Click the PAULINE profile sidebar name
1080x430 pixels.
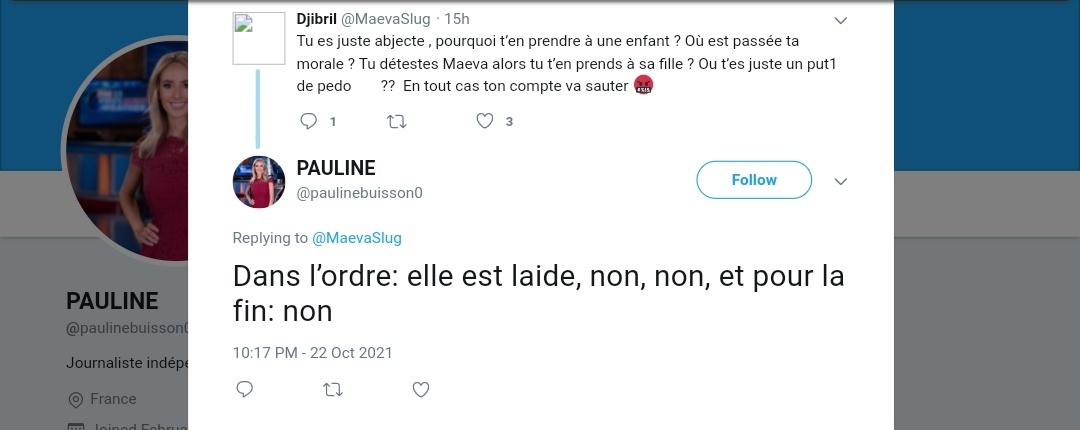tap(112, 301)
